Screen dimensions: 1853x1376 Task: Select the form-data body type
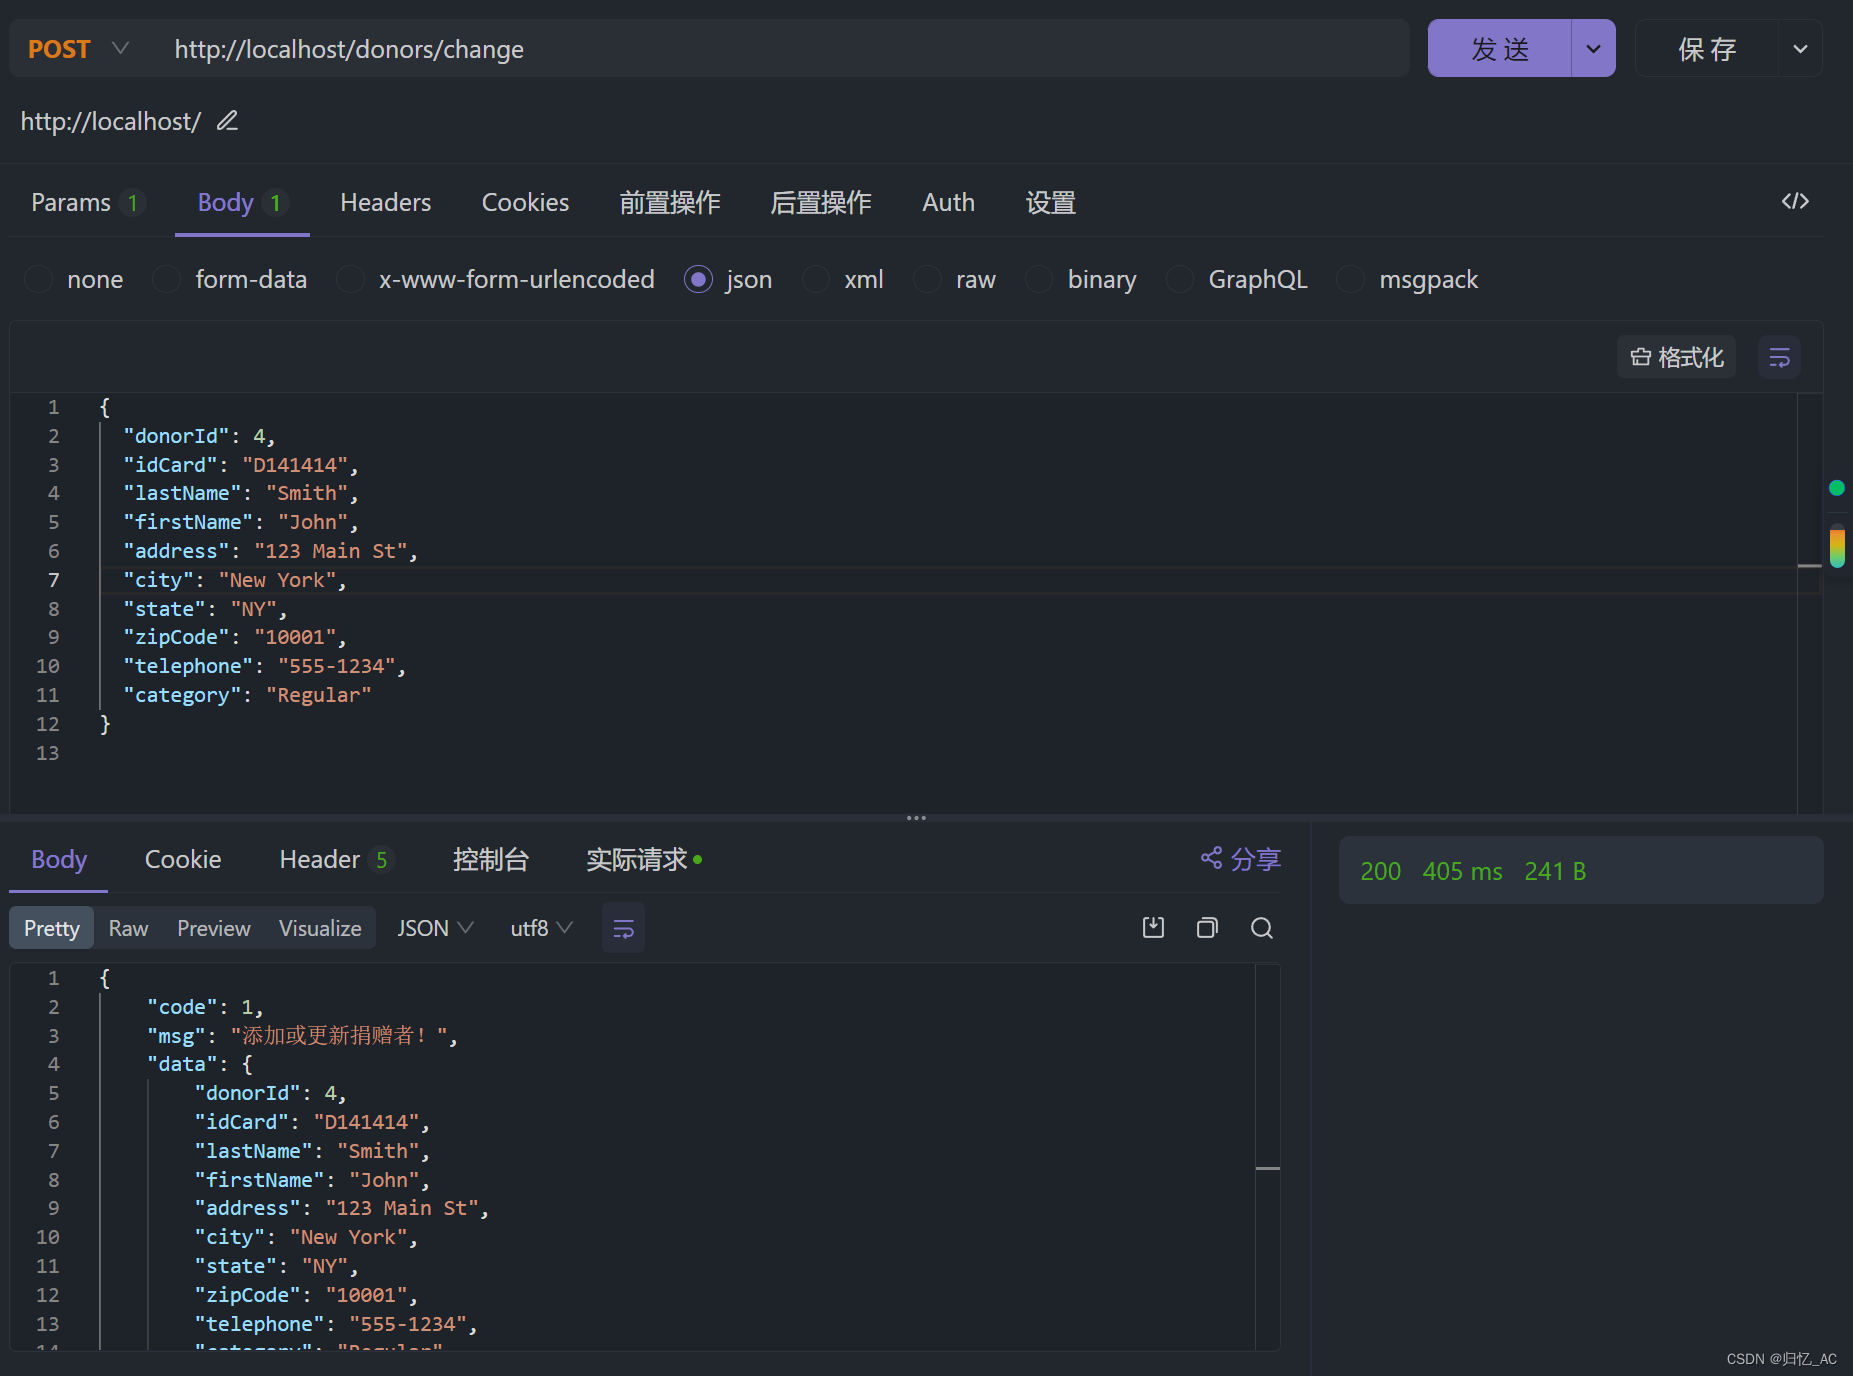[x=166, y=279]
